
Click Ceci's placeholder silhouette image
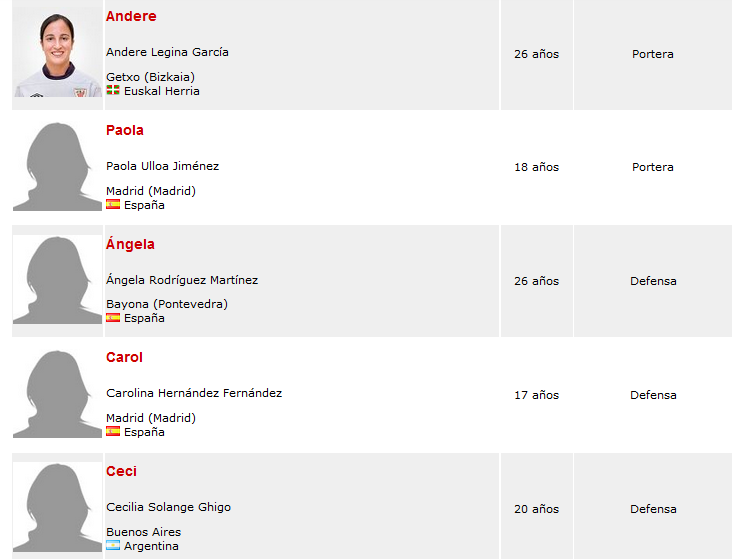[57, 507]
